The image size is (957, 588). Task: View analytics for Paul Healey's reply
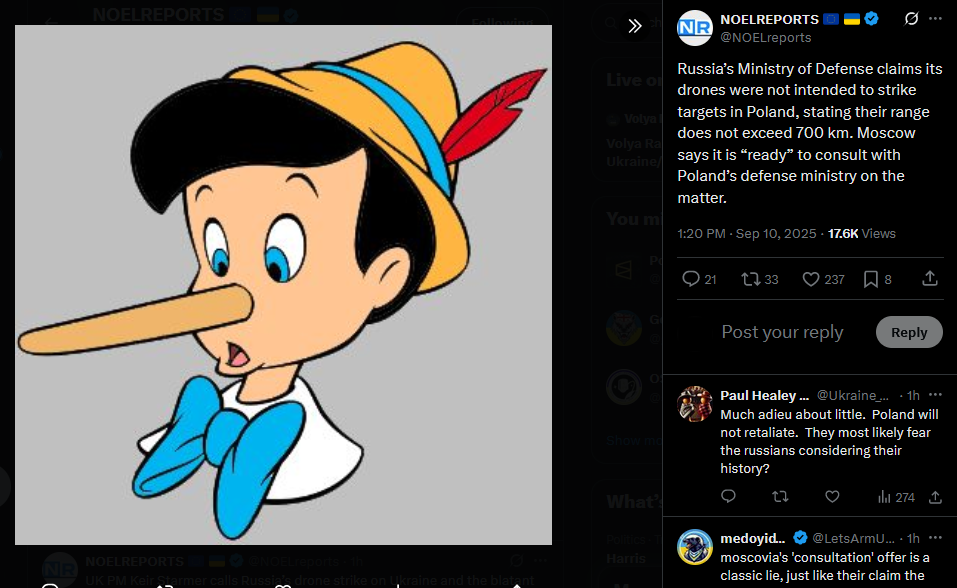895,497
